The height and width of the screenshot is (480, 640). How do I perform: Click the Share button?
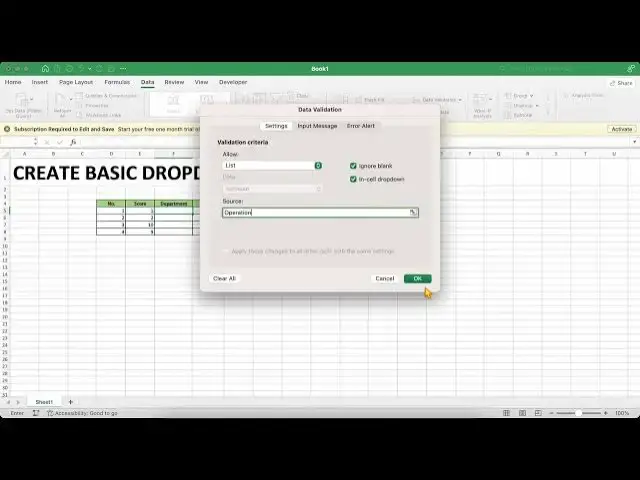(621, 83)
